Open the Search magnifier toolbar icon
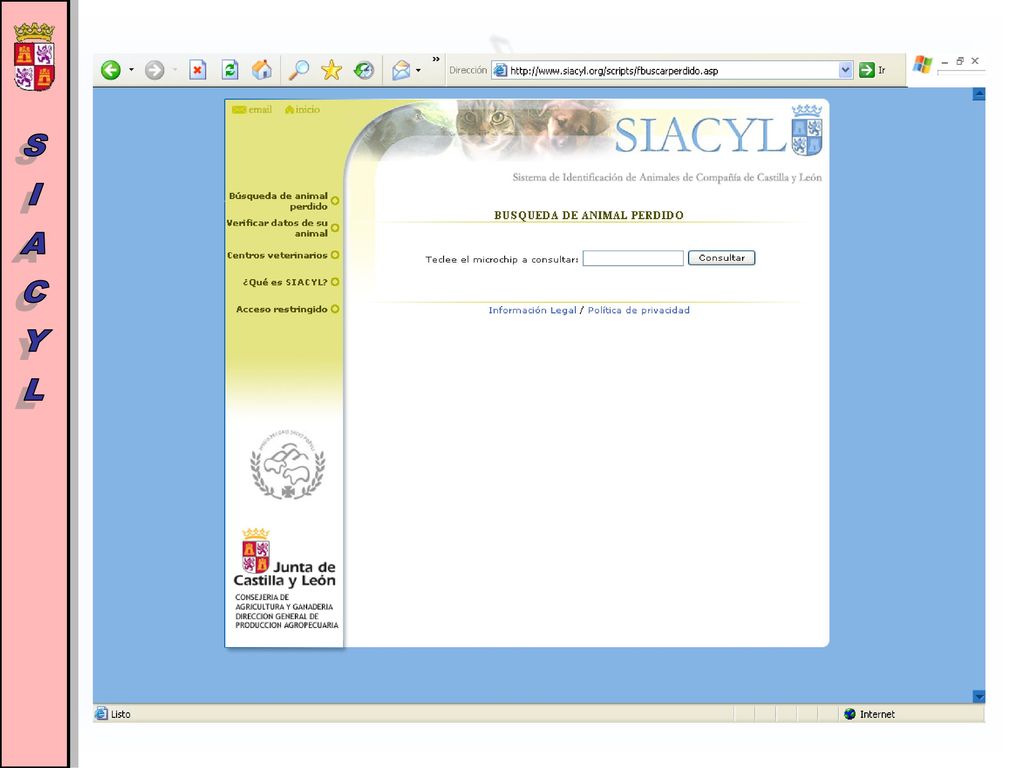The image size is (1024, 768). click(x=299, y=70)
